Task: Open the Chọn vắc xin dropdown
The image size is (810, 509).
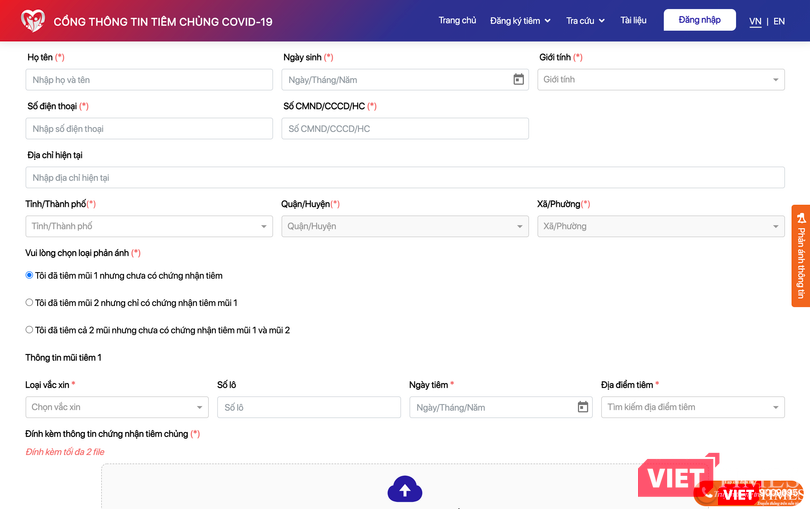Action: click(x=117, y=407)
